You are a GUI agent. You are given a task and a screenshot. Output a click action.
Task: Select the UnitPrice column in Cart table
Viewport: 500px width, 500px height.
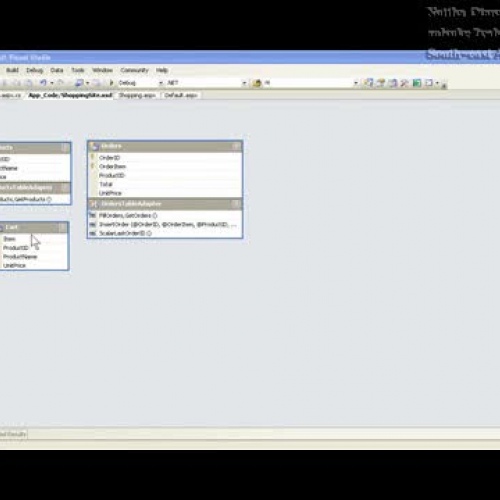[x=34, y=265]
